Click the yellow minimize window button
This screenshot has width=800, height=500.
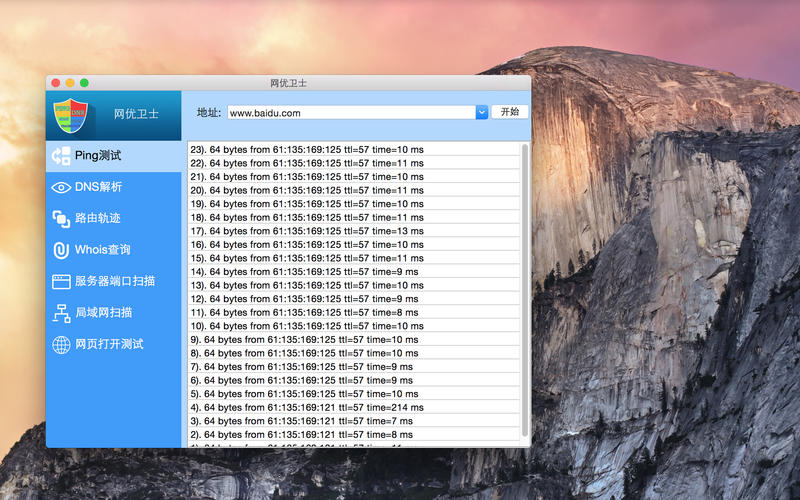click(70, 83)
